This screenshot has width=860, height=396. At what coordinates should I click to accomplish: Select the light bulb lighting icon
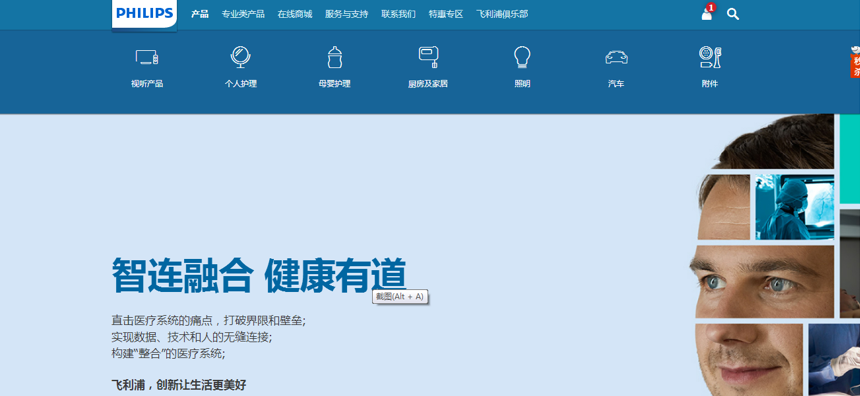522,57
